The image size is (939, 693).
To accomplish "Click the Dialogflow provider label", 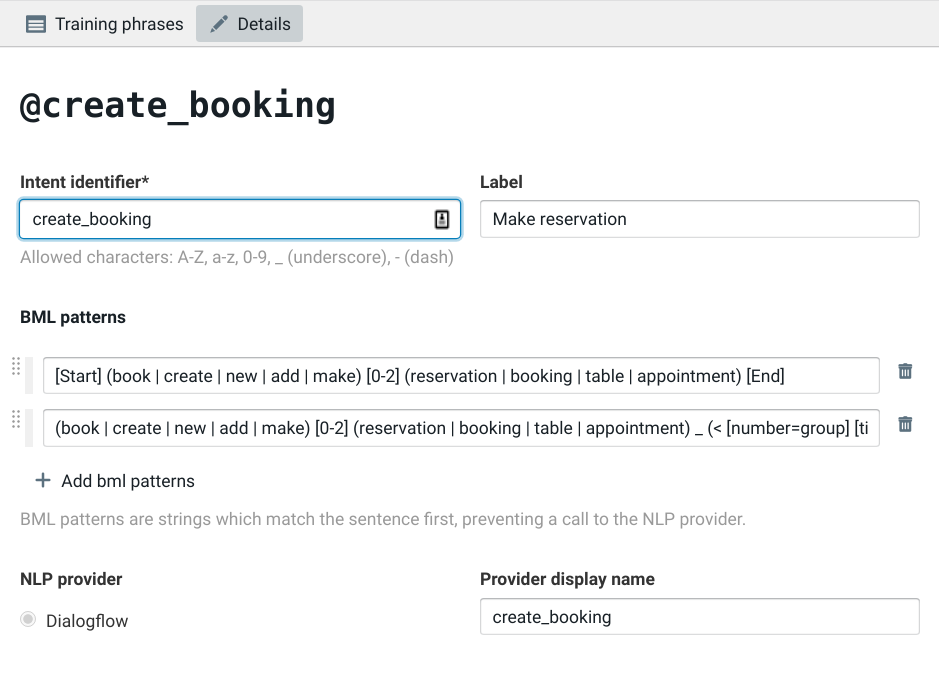I will [87, 621].
